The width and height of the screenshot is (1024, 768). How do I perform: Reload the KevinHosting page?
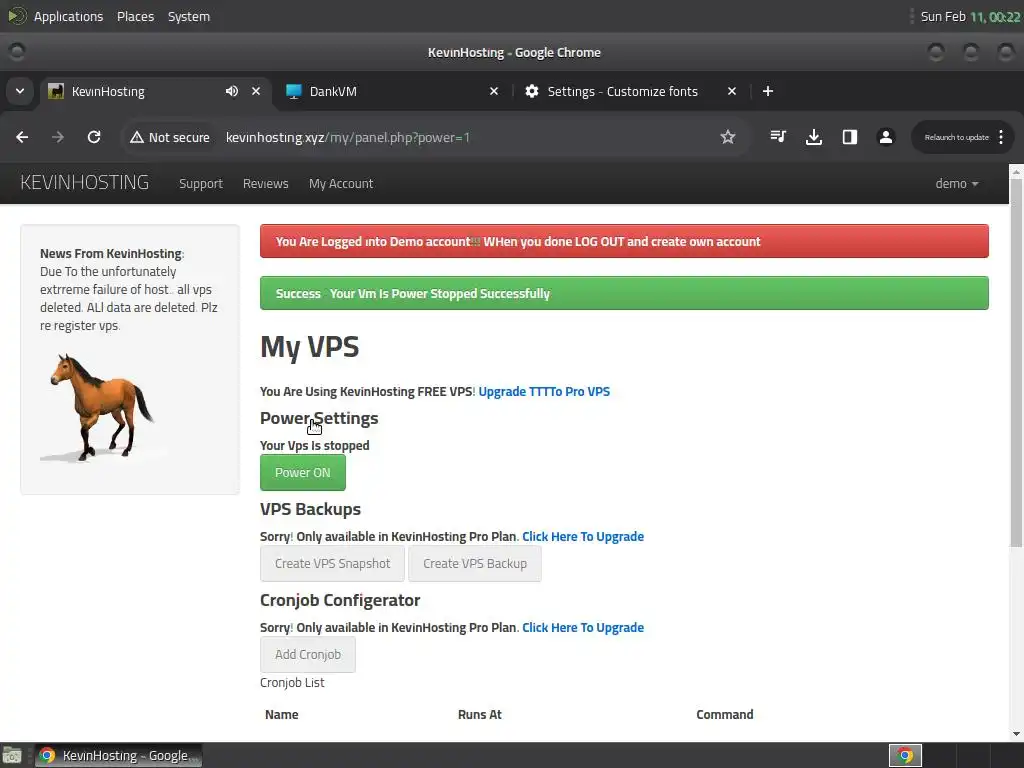tap(94, 137)
